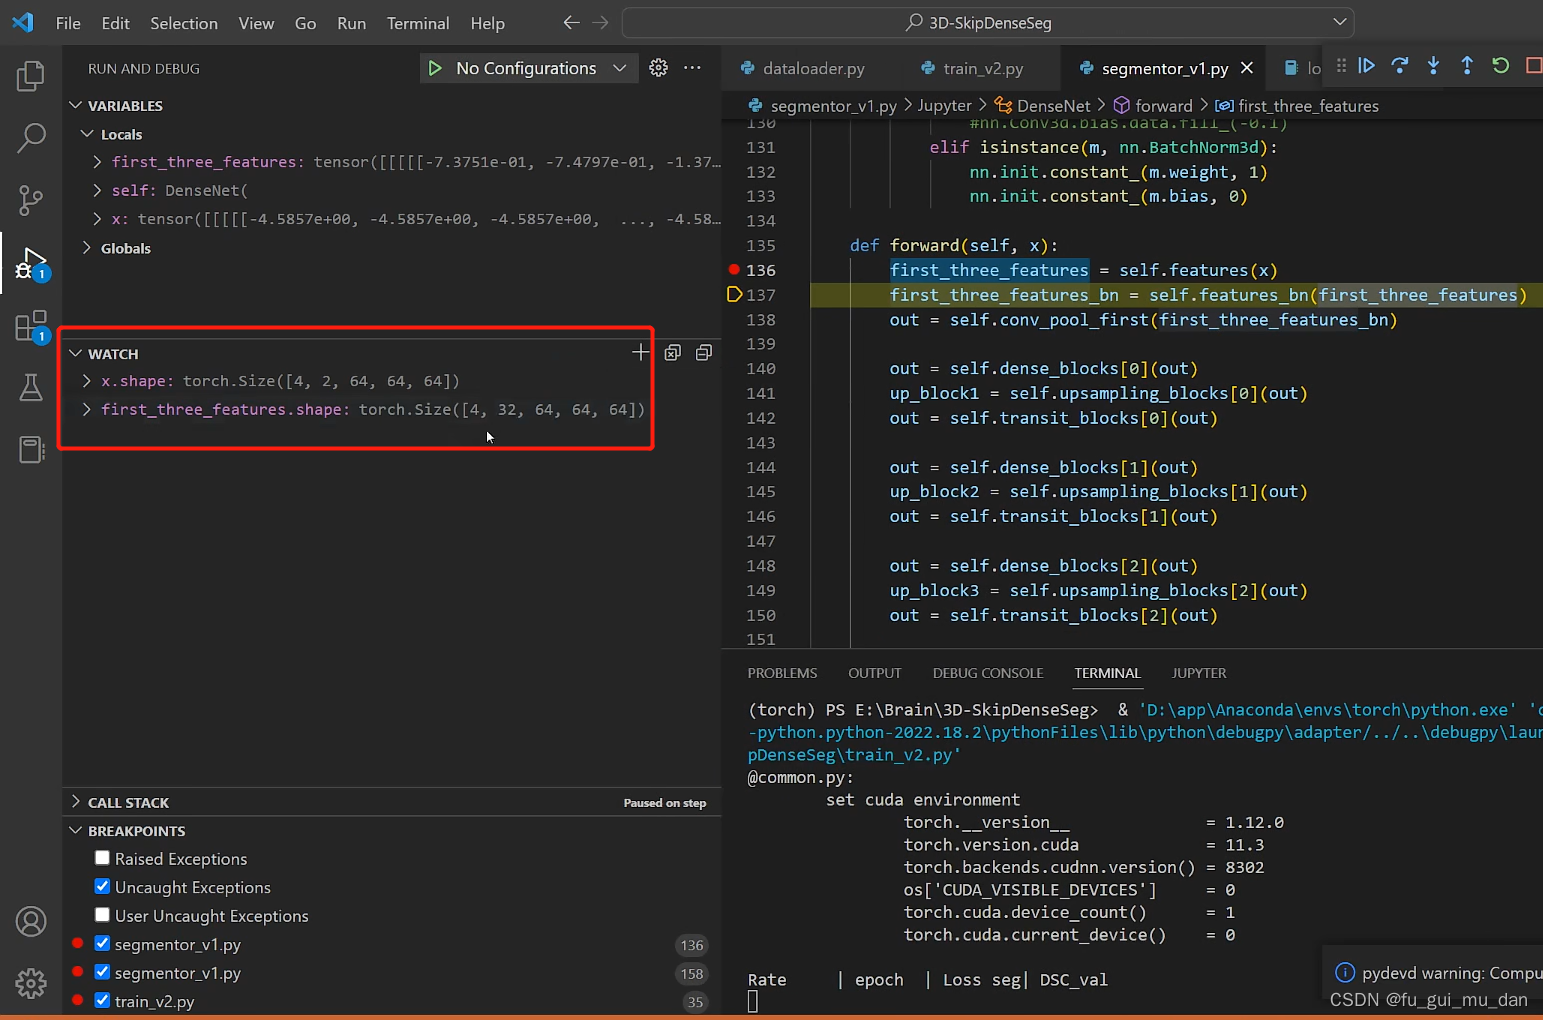Switch to train_v2.py tab
This screenshot has height=1020, width=1543.
point(984,68)
